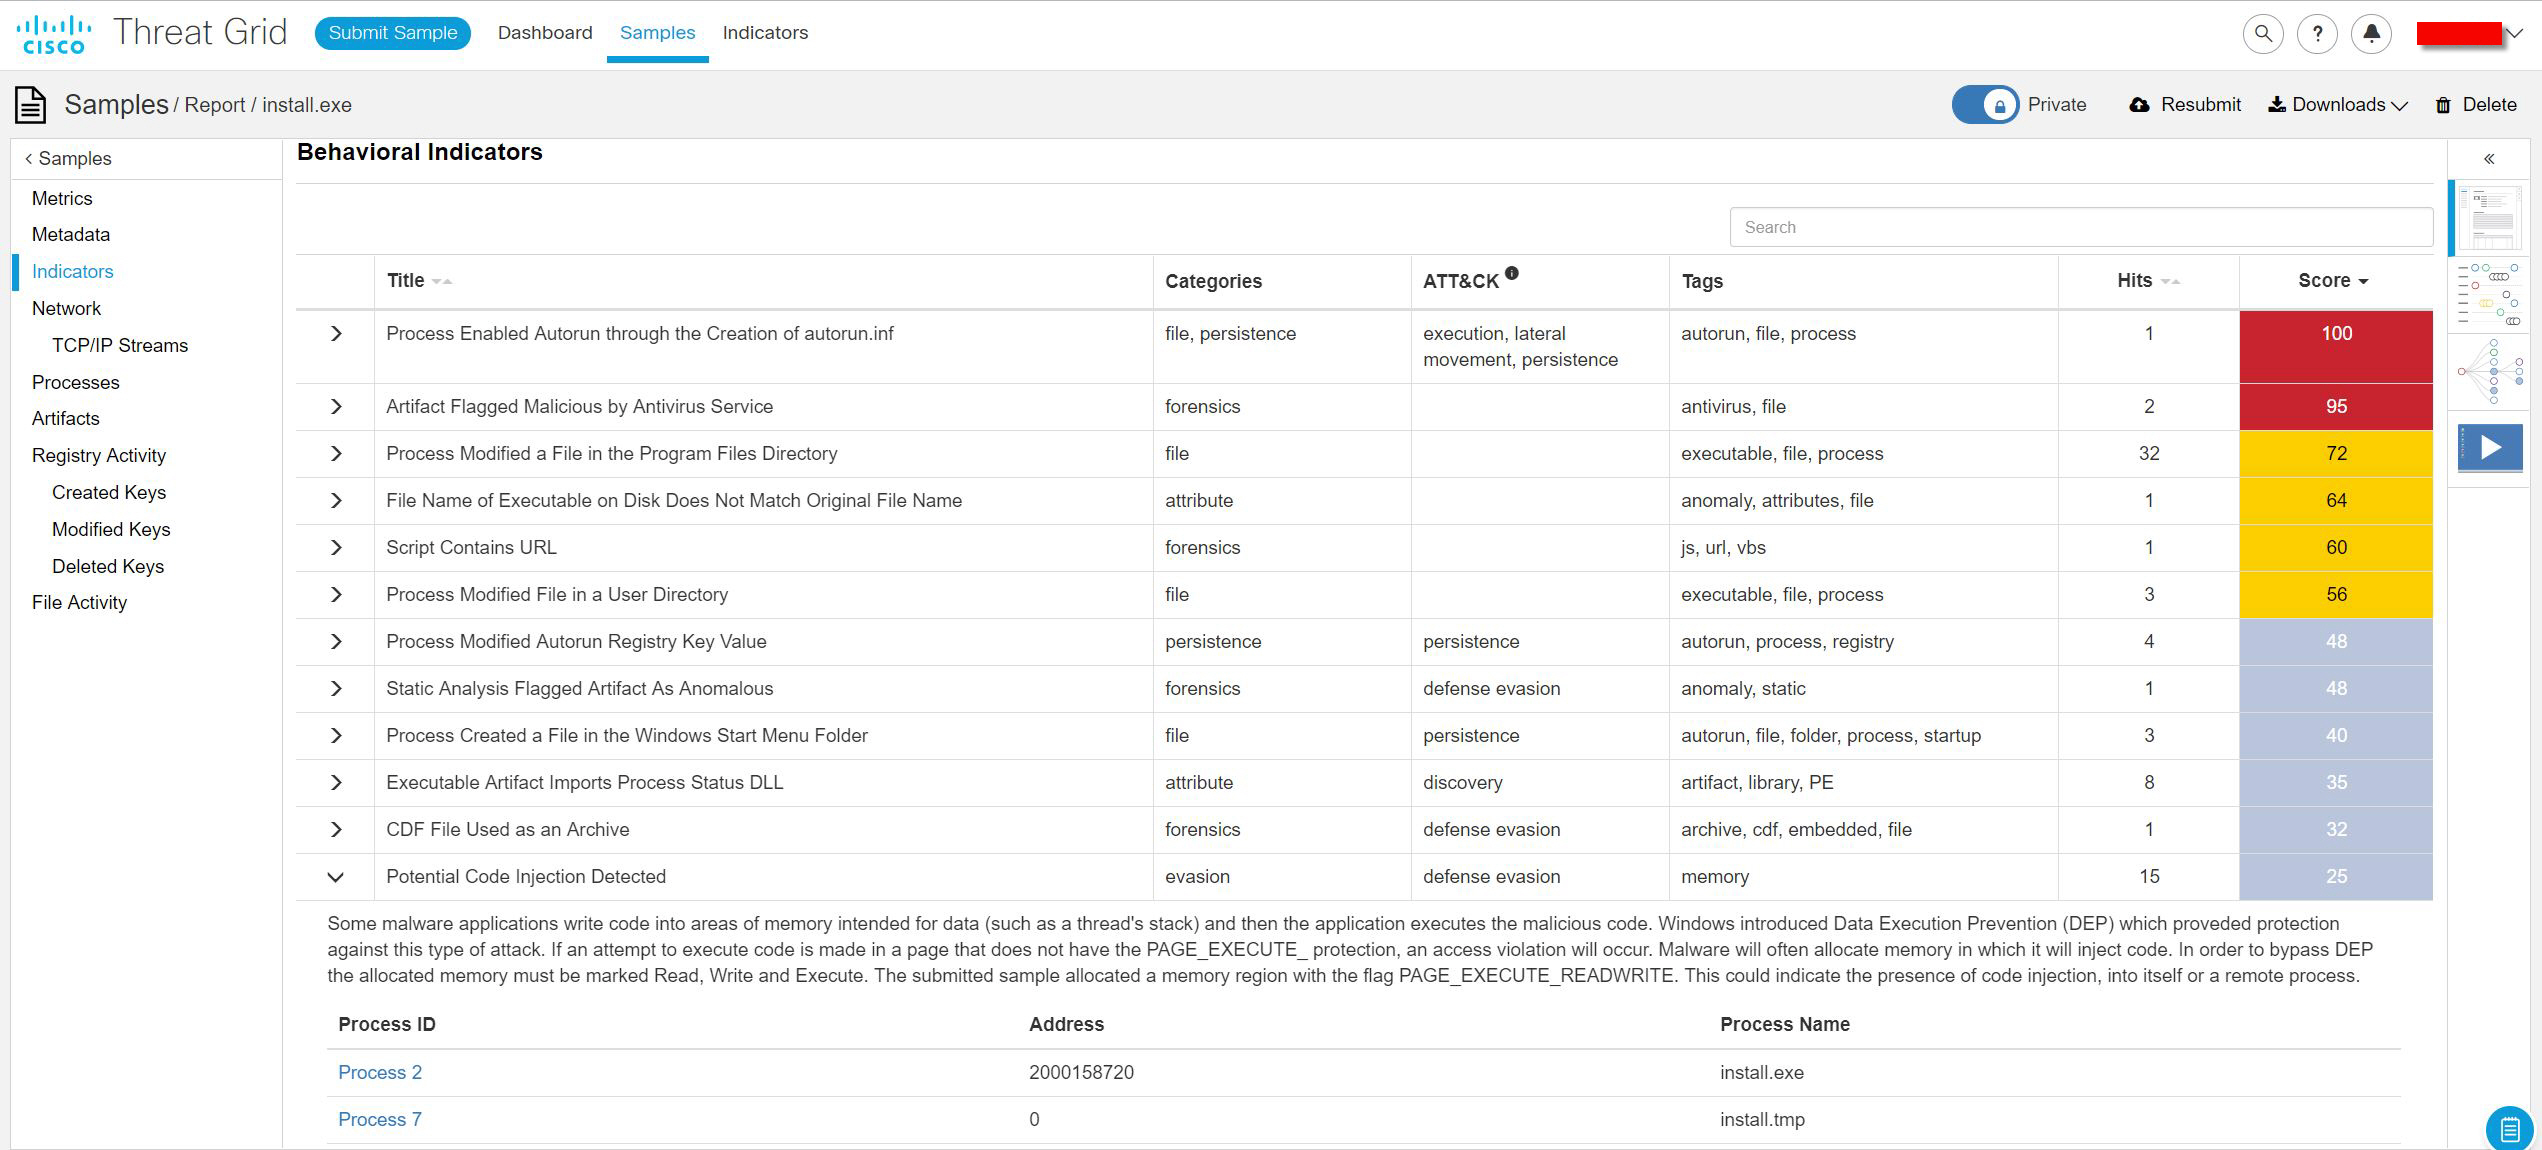Click the Resubmit cloud icon

[x=2139, y=105]
